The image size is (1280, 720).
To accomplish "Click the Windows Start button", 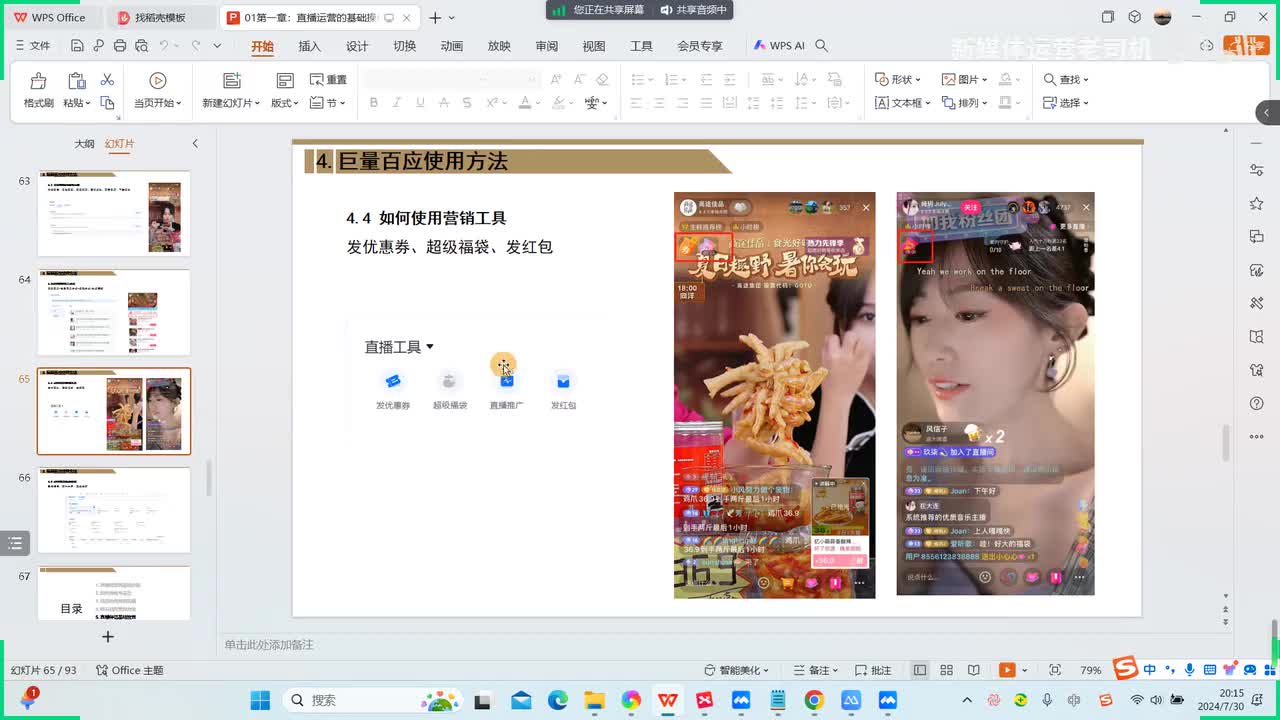I will tap(259, 700).
